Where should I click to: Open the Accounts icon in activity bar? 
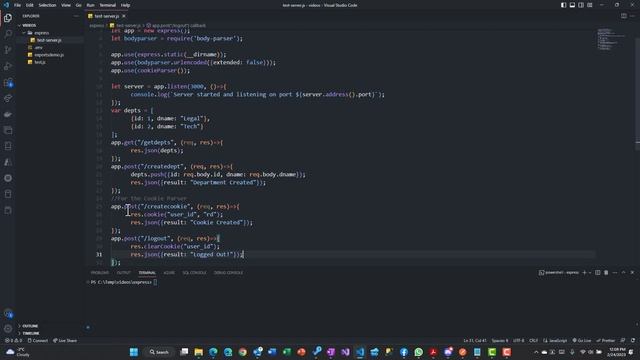(x=8, y=313)
